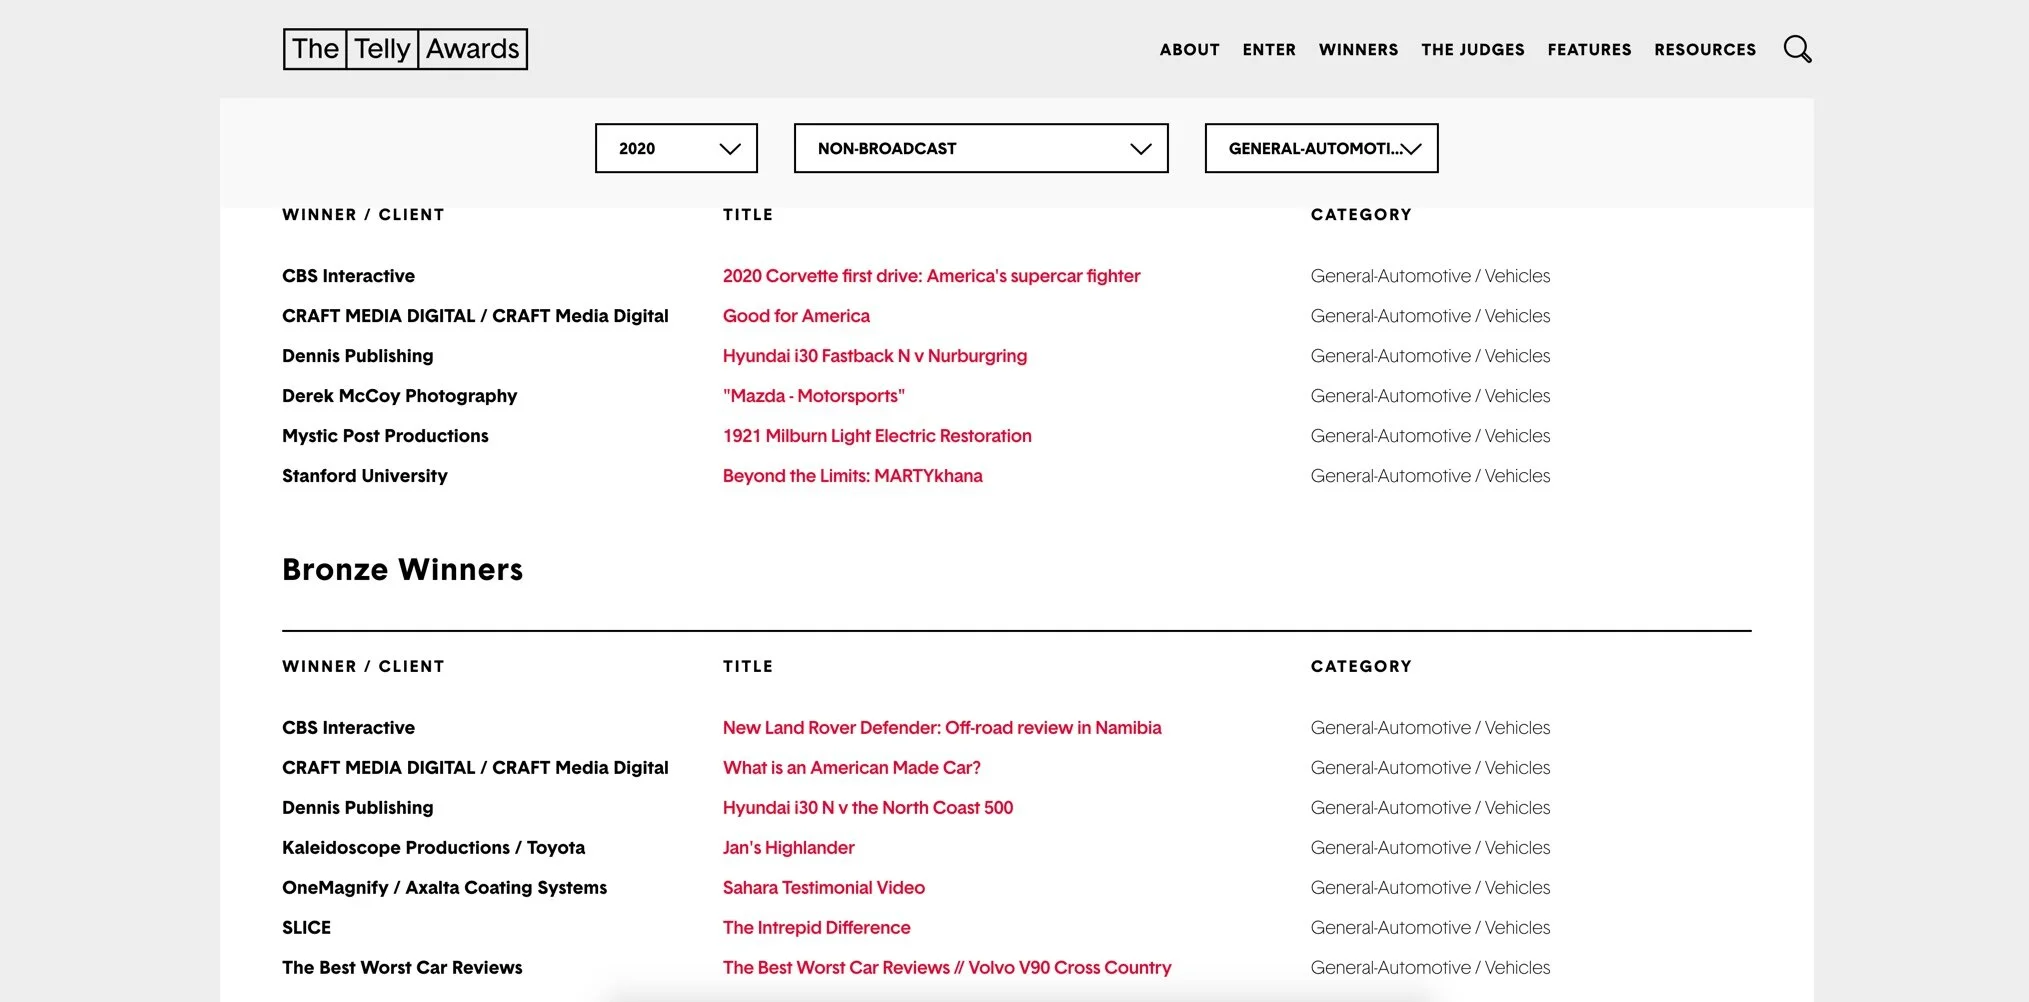Screen dimensions: 2029x1002
Task: Open THE JUDGES menu item
Action: point(1472,49)
